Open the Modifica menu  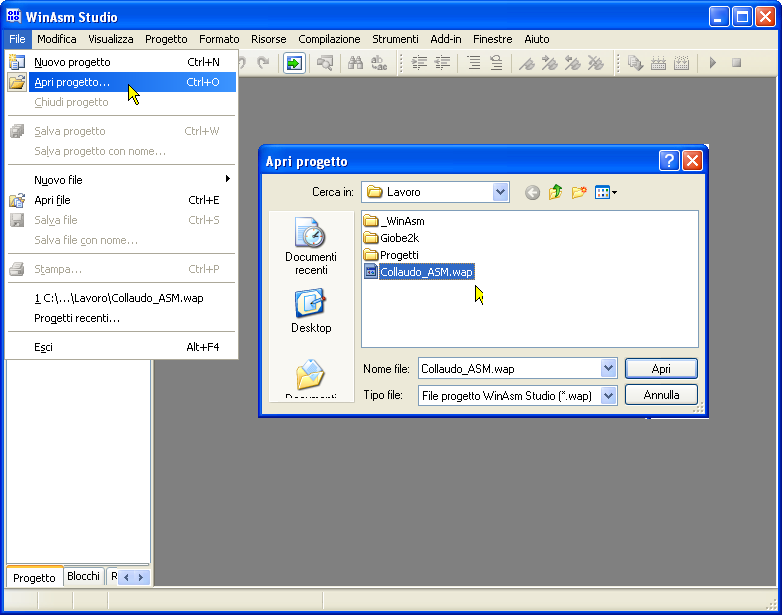click(x=57, y=39)
